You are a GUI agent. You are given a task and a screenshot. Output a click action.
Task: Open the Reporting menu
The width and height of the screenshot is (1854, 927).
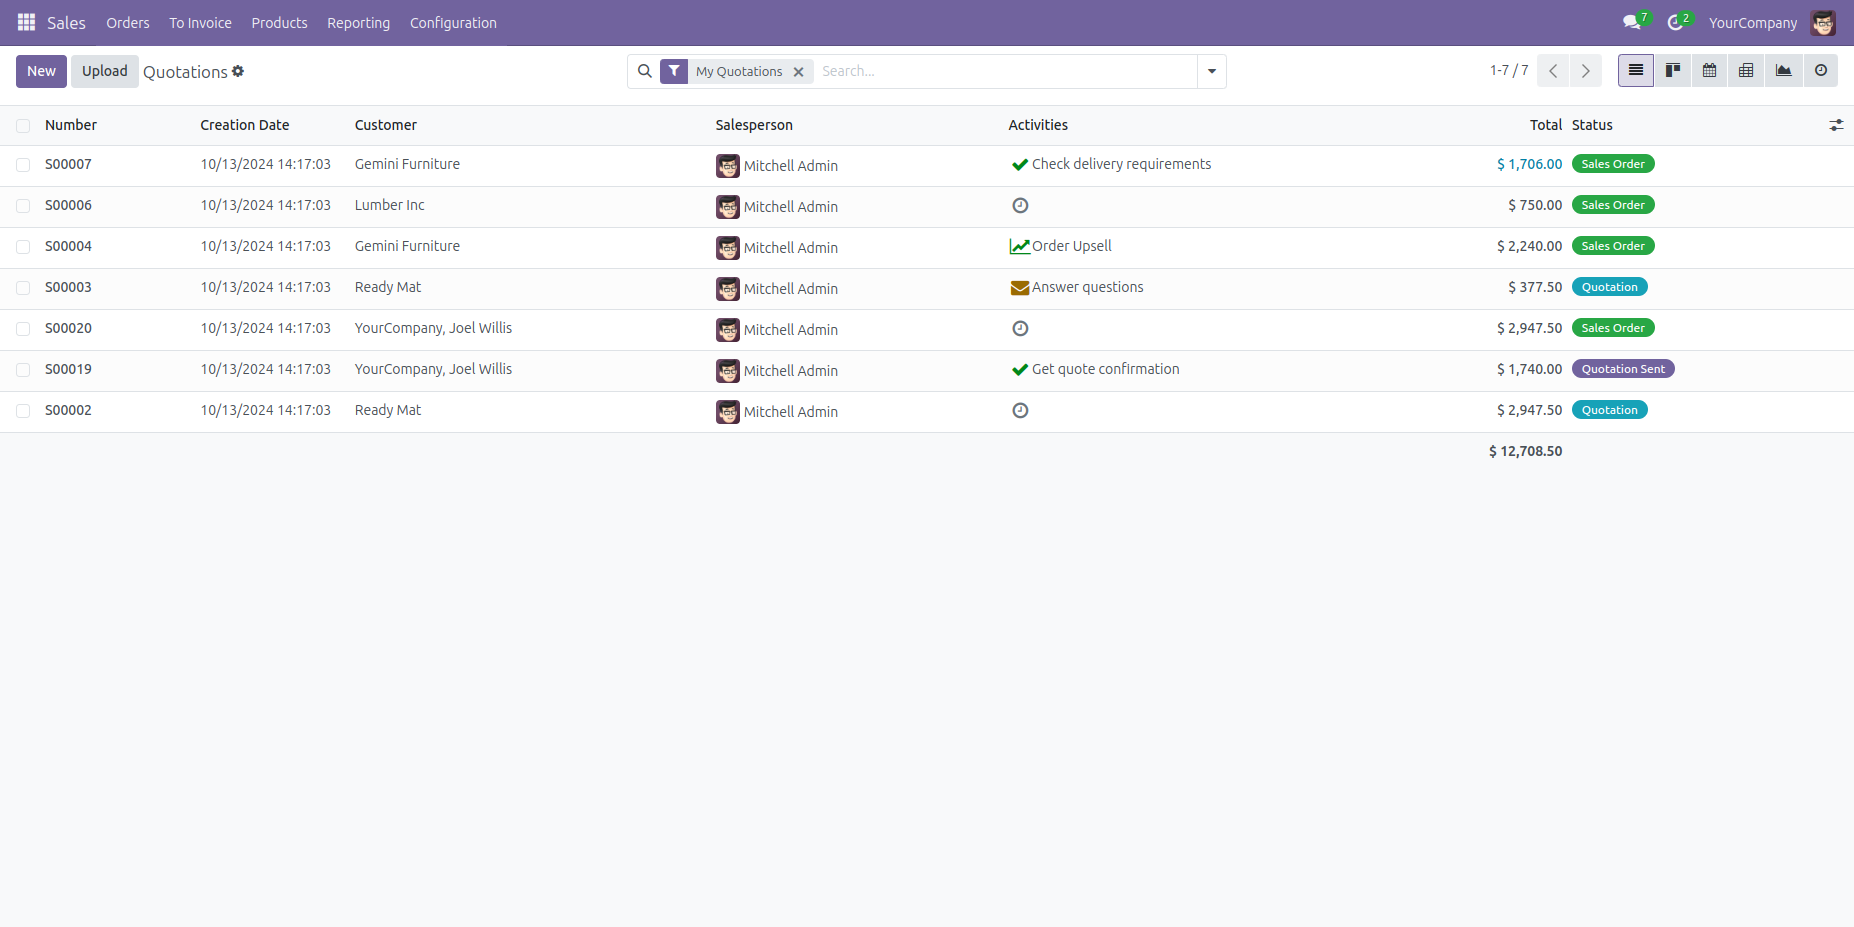click(x=358, y=23)
